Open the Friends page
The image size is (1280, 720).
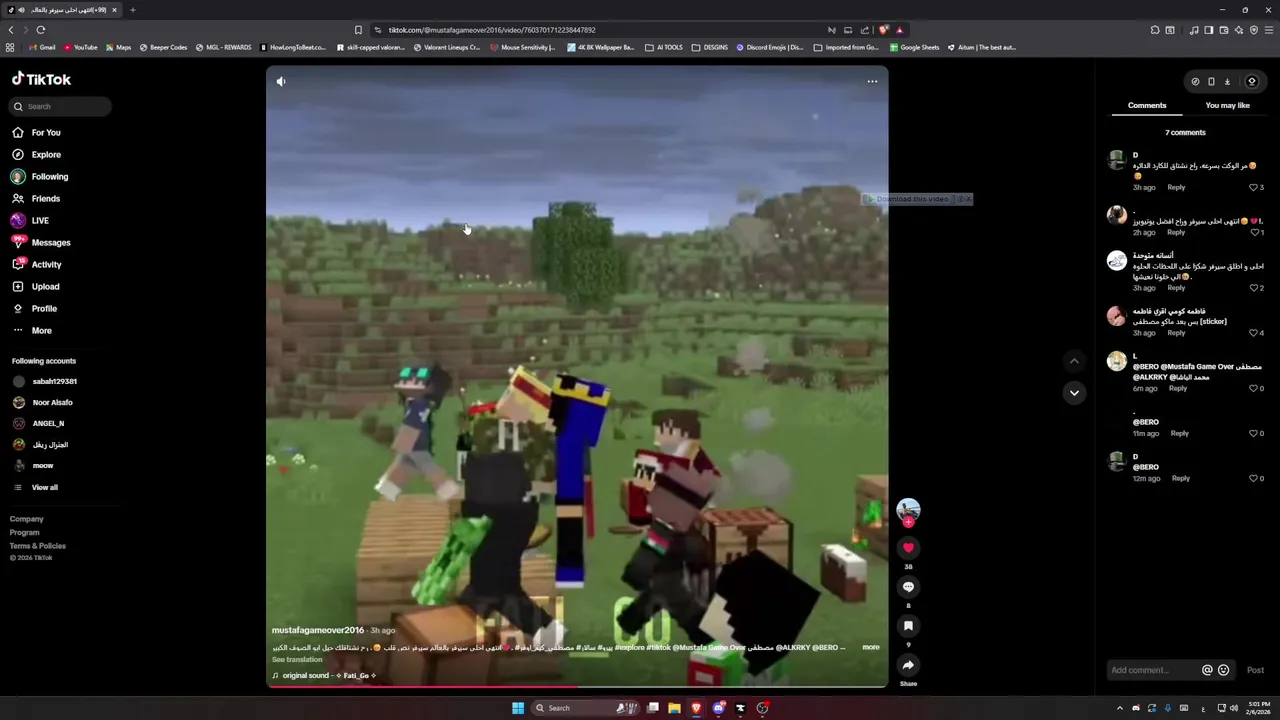coord(45,199)
